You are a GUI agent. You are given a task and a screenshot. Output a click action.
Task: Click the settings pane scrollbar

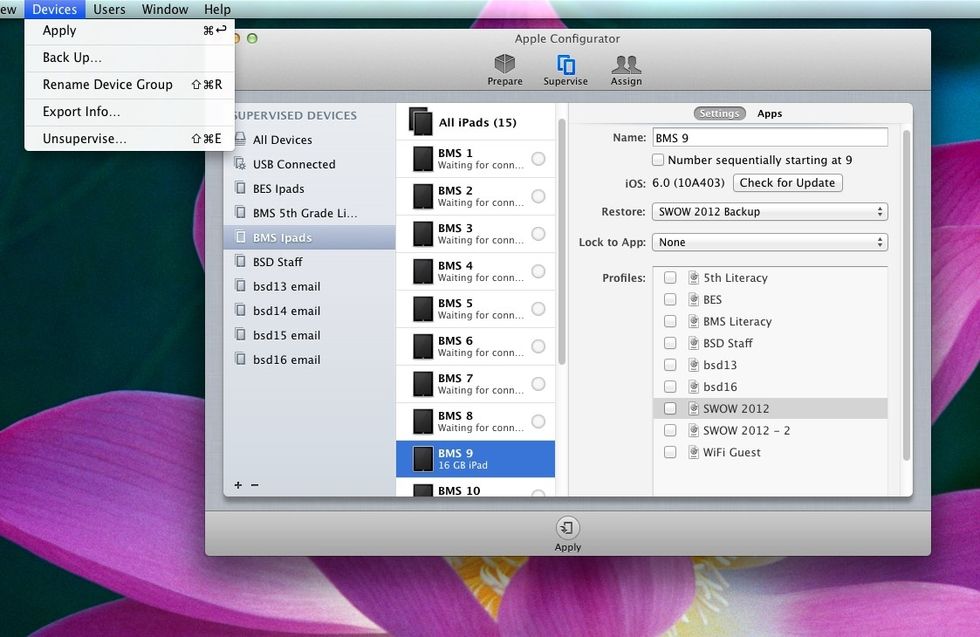pyautogui.click(x=906, y=295)
